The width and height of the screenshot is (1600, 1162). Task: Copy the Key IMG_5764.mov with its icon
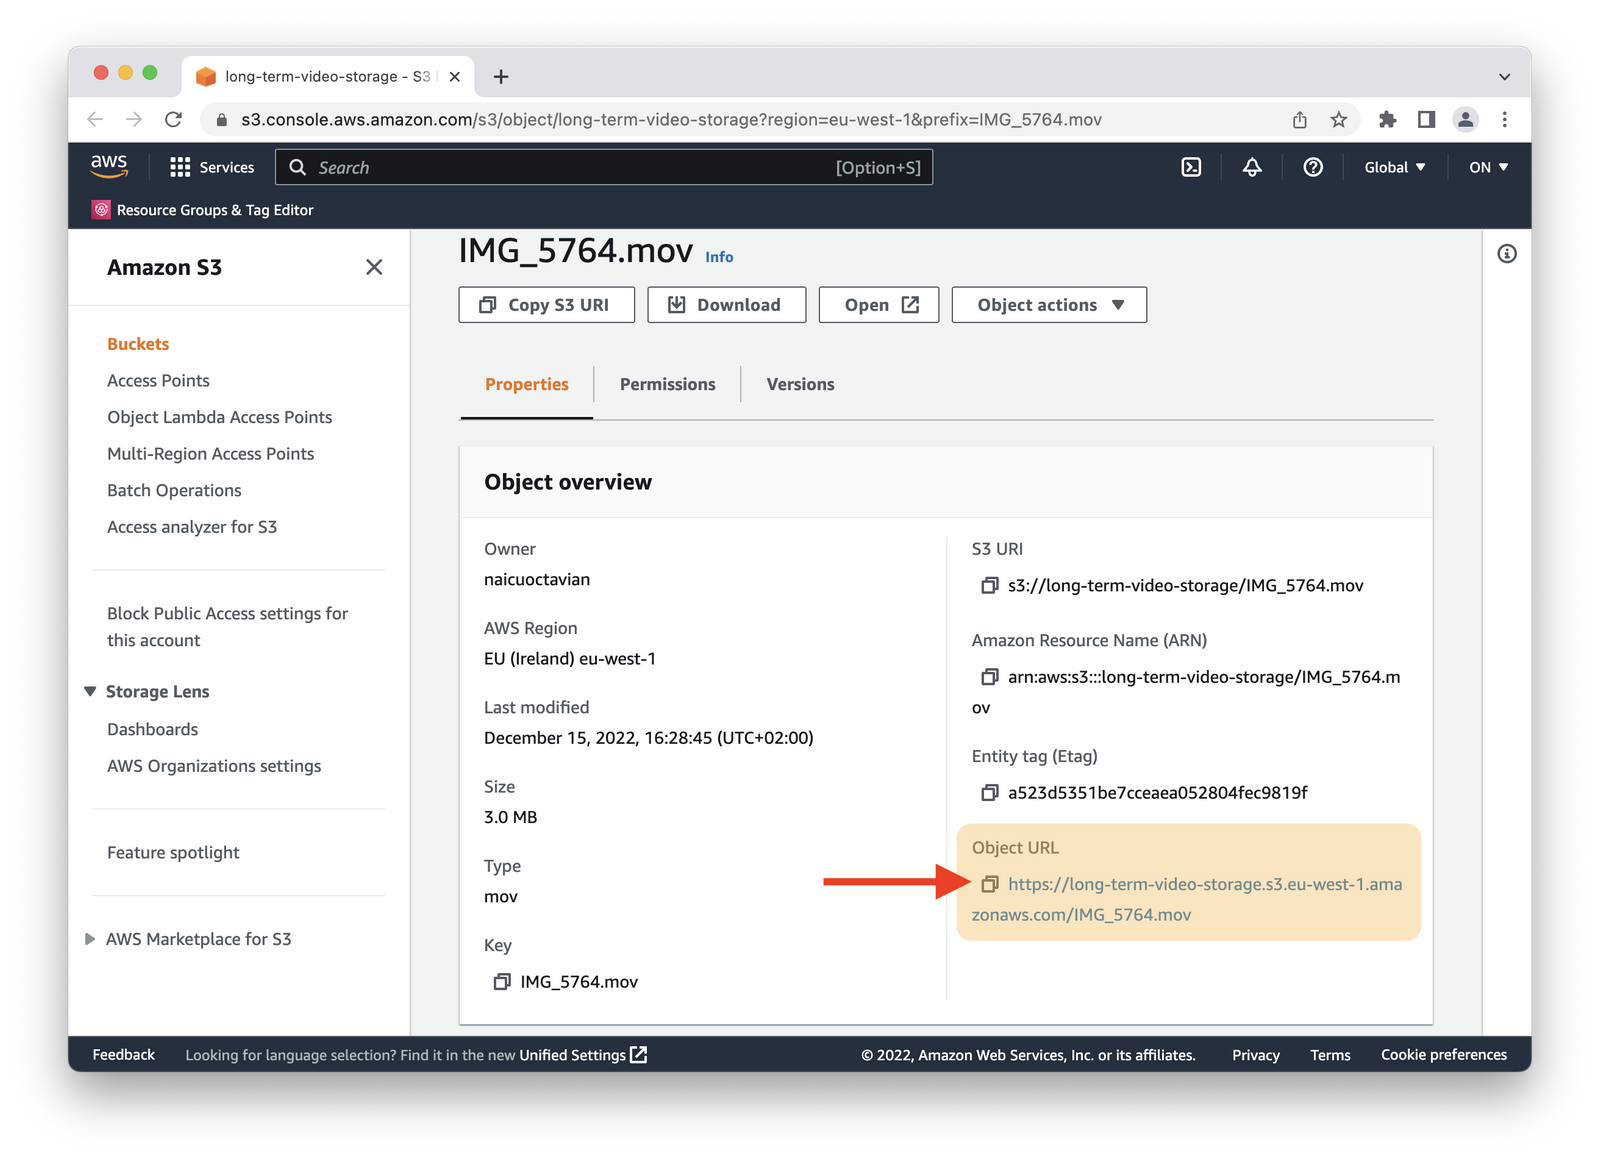point(502,981)
